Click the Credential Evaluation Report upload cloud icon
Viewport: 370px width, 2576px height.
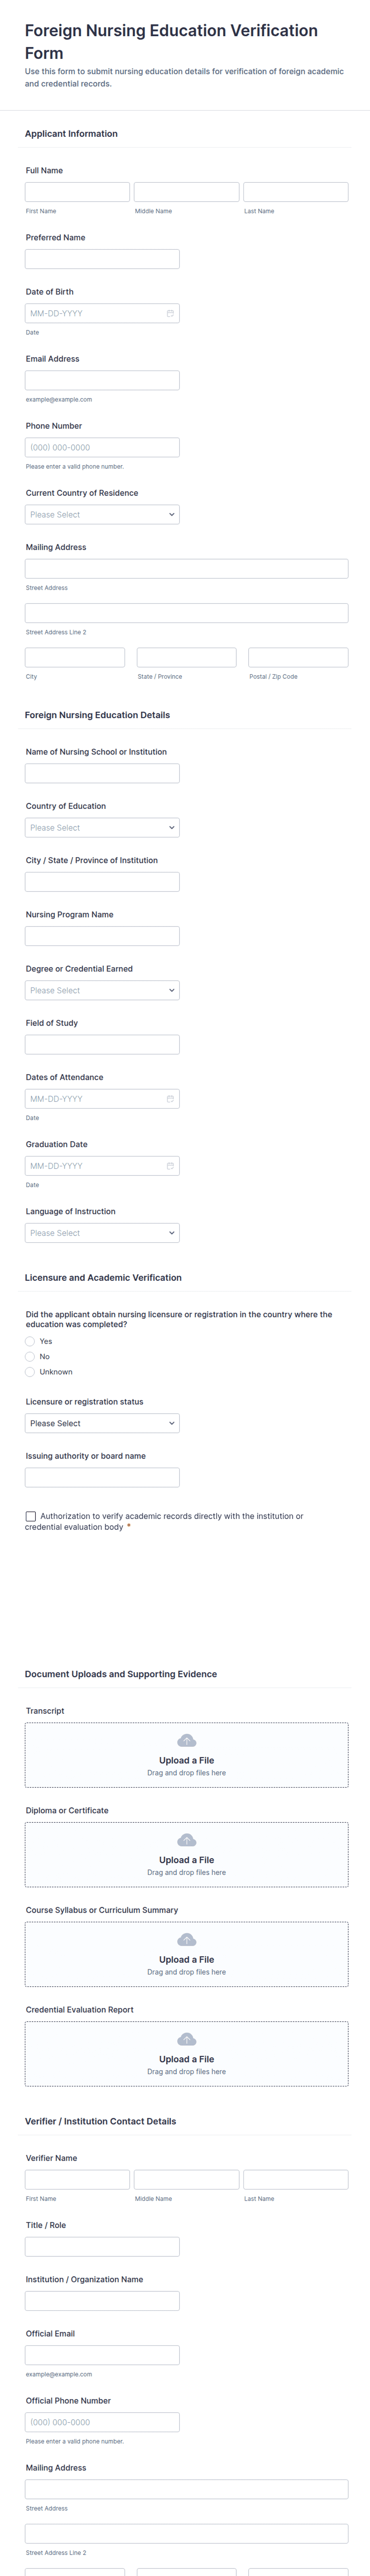coord(186,2039)
